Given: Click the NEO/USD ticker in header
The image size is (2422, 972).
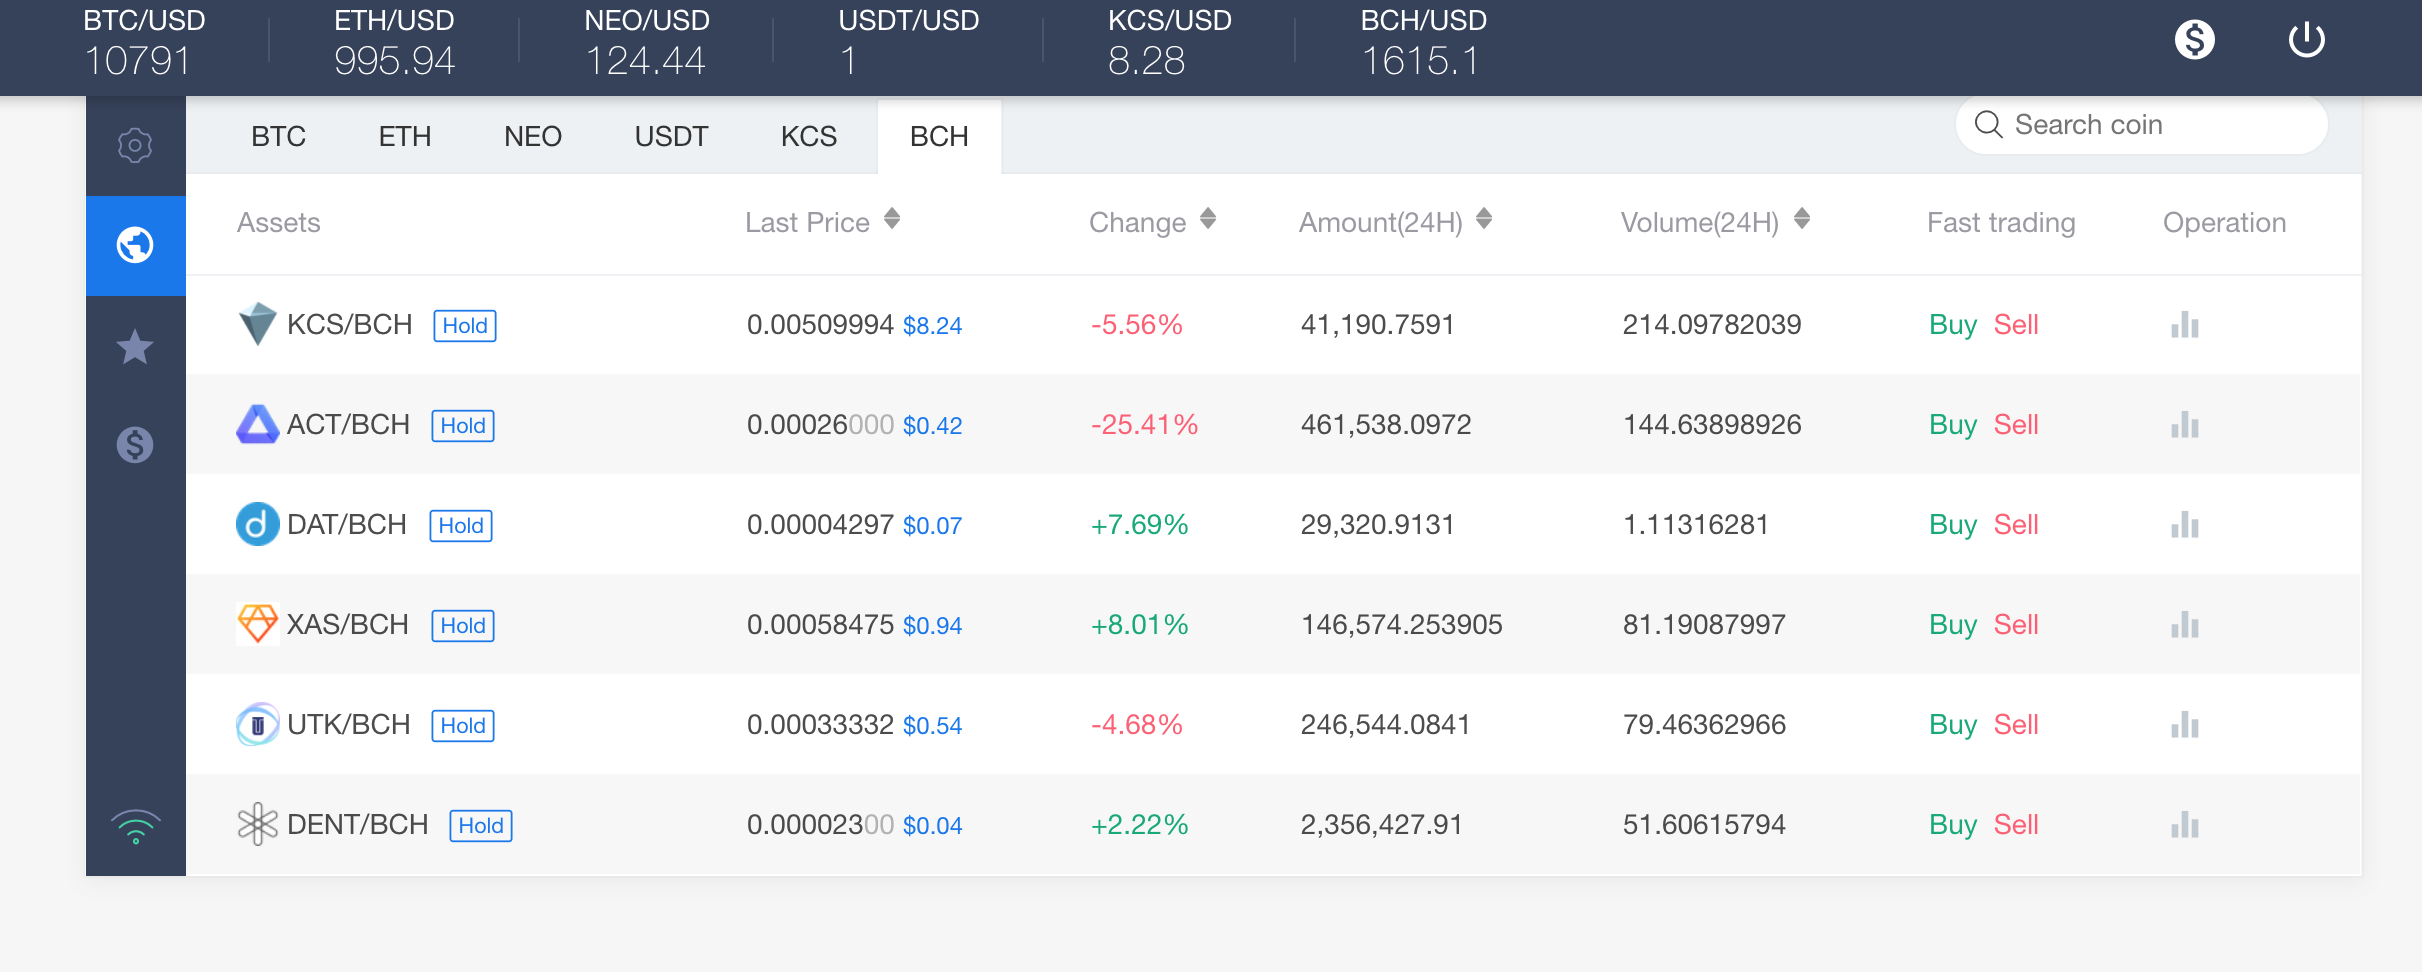Looking at the screenshot, I should point(646,42).
